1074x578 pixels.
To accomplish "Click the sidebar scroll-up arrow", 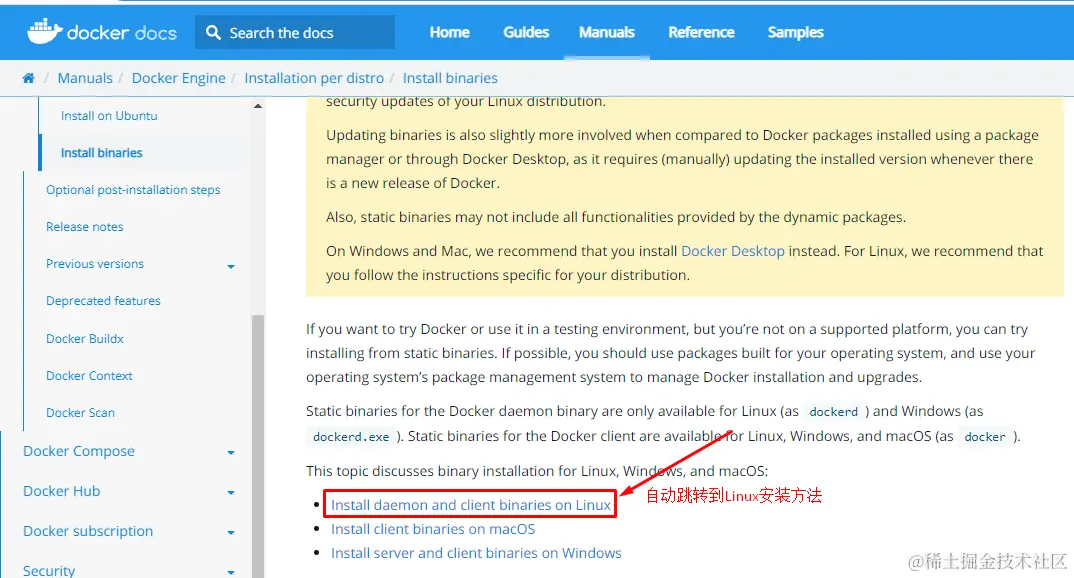I will point(258,106).
